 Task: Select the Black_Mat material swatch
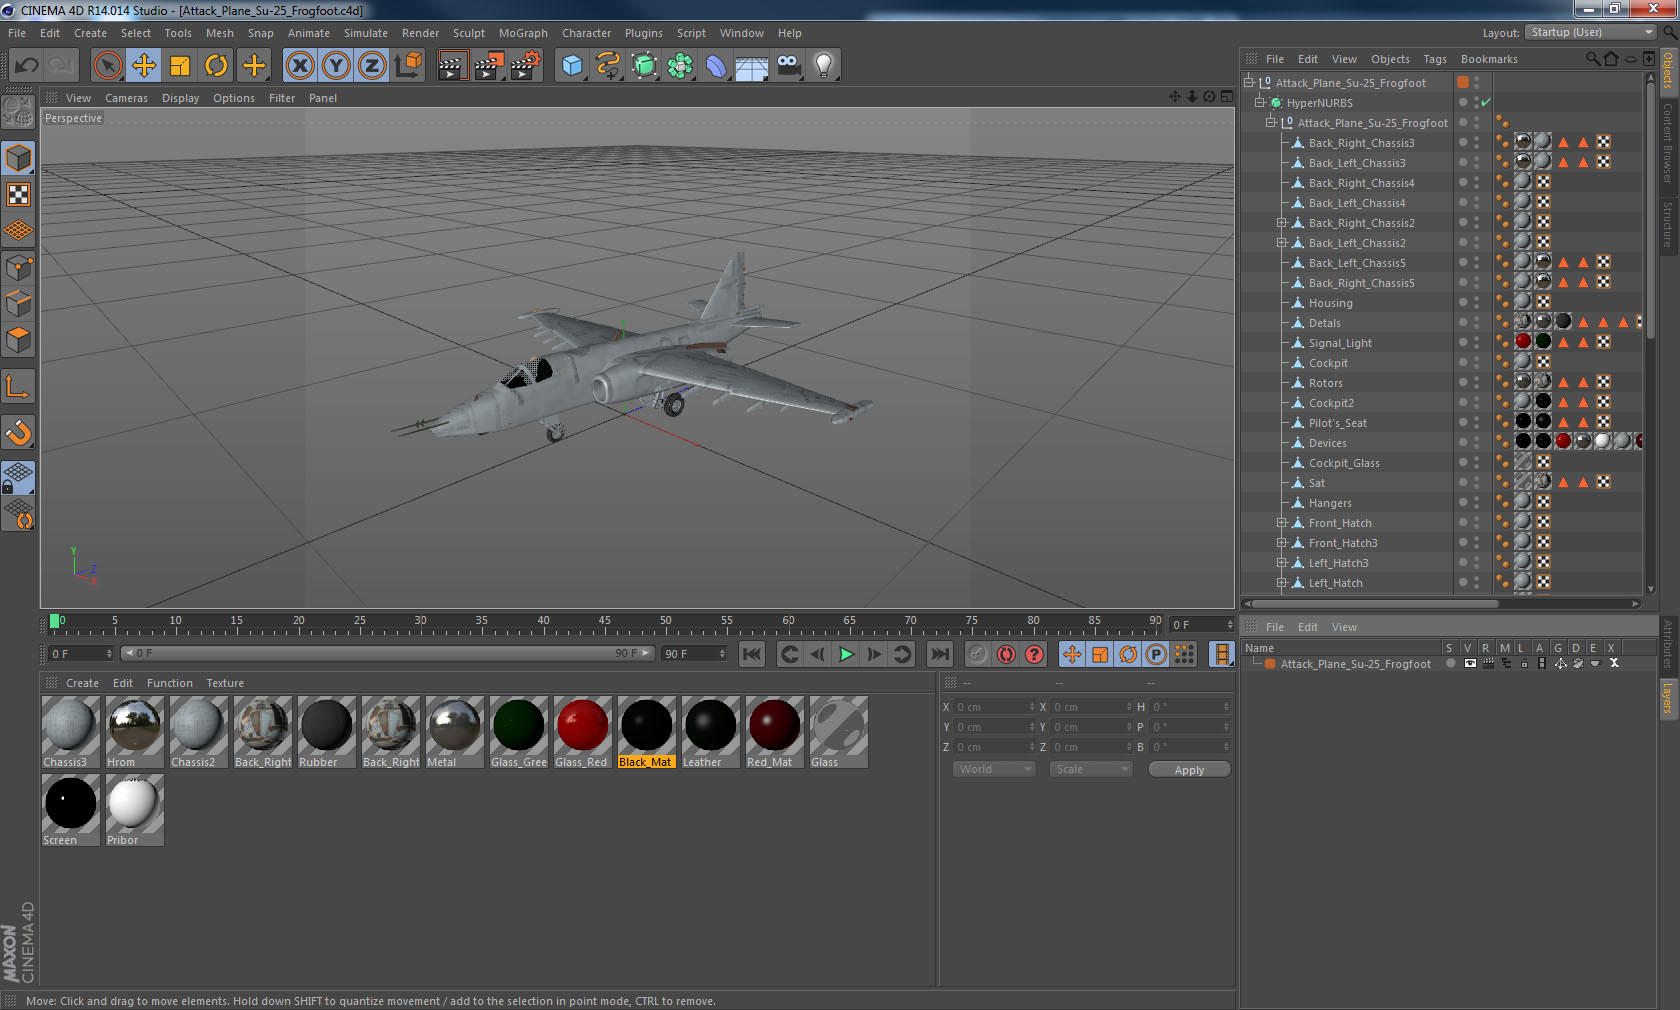click(x=646, y=732)
